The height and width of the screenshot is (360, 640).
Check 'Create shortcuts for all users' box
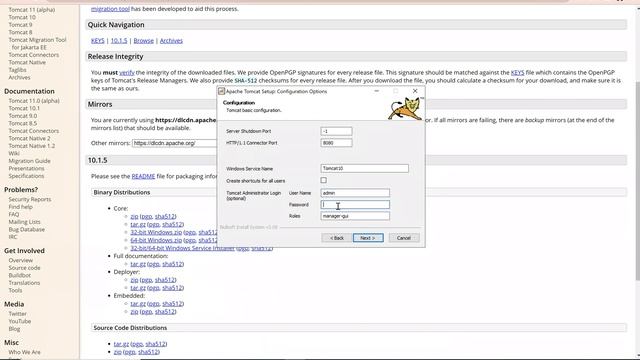coord(324,180)
